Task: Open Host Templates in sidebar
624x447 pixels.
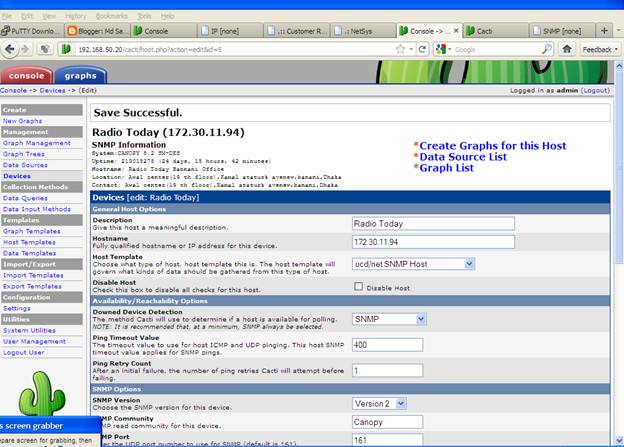Action: point(29,242)
